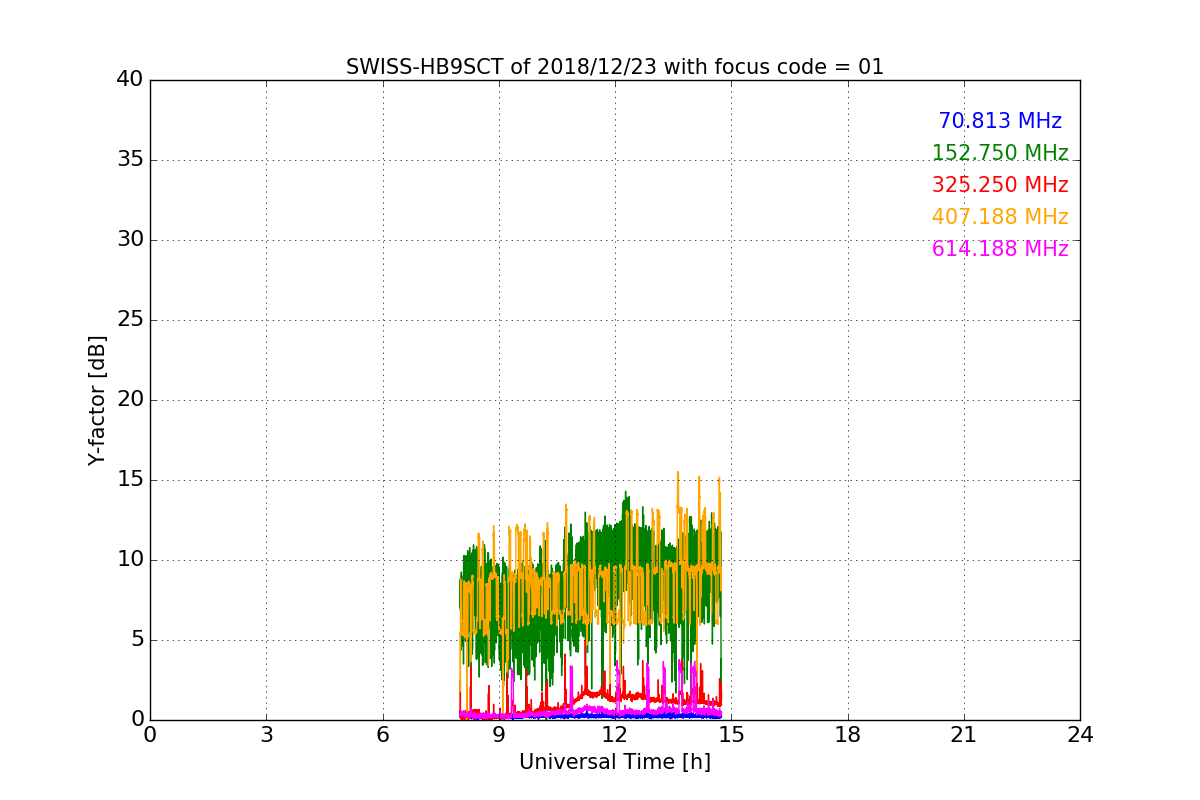The image size is (1200, 800).
Task: Click the x-axis tick label 6
Action: [x=383, y=735]
